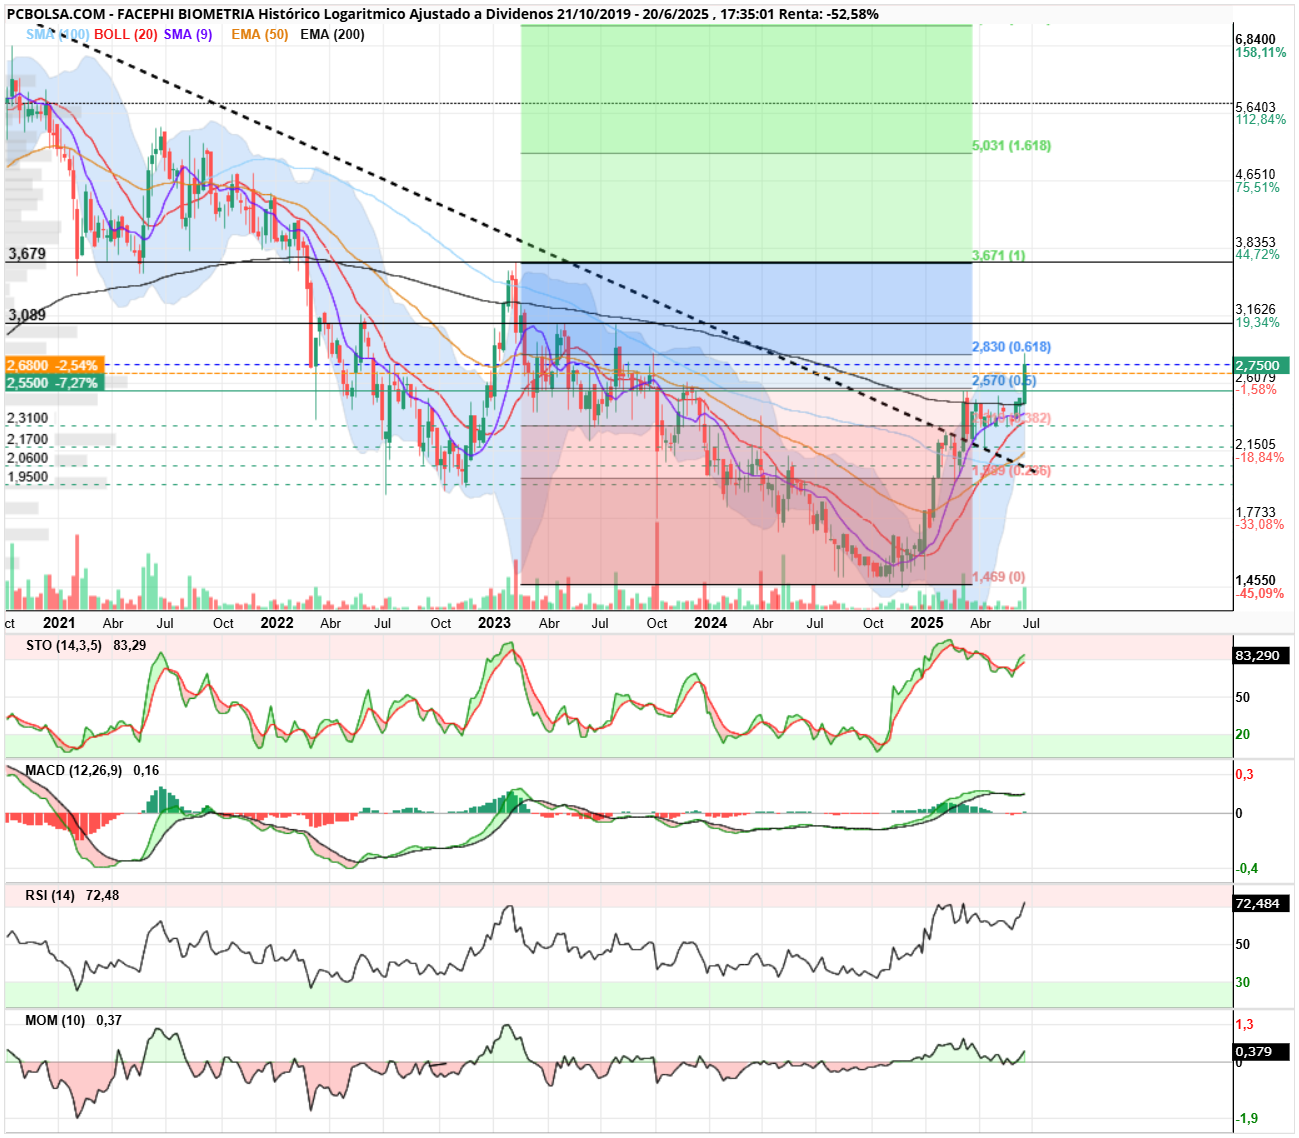Click the 2,1505 price axis value
Screen dimensions: 1299x1138
1255,444
